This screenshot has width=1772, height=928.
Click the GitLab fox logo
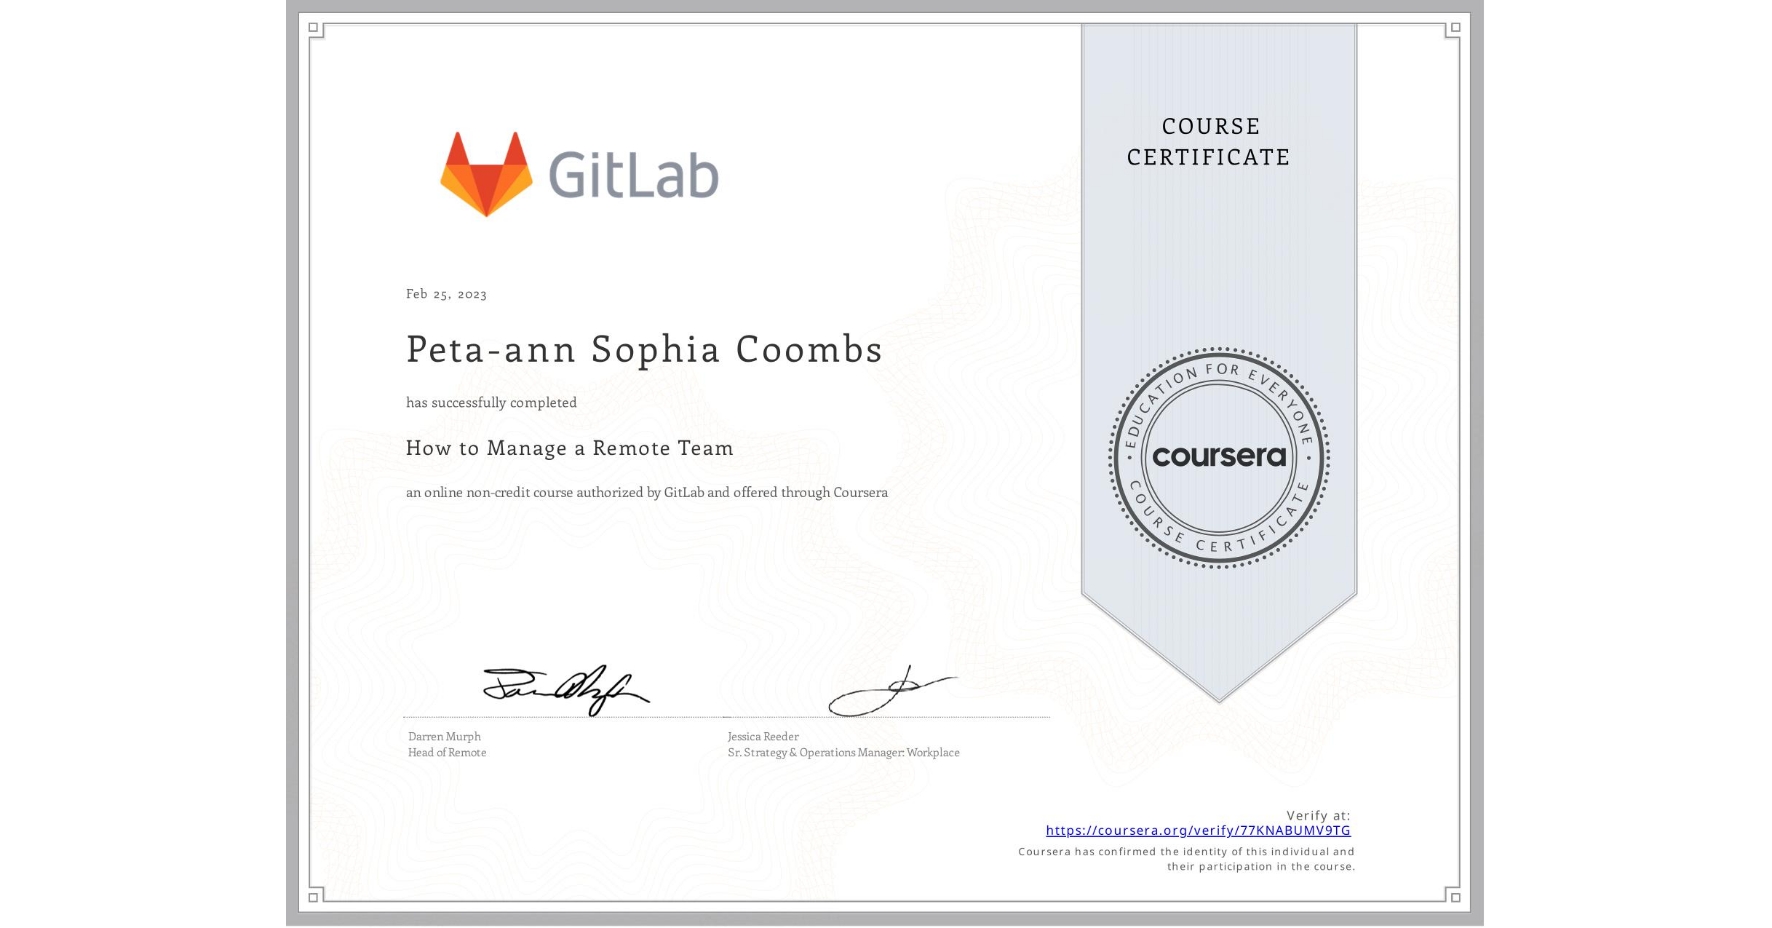(x=487, y=172)
